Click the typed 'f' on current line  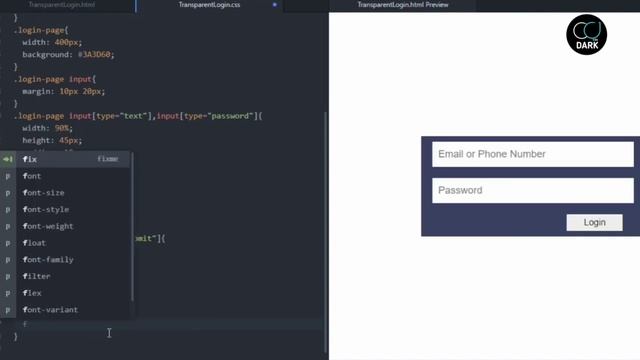25,324
